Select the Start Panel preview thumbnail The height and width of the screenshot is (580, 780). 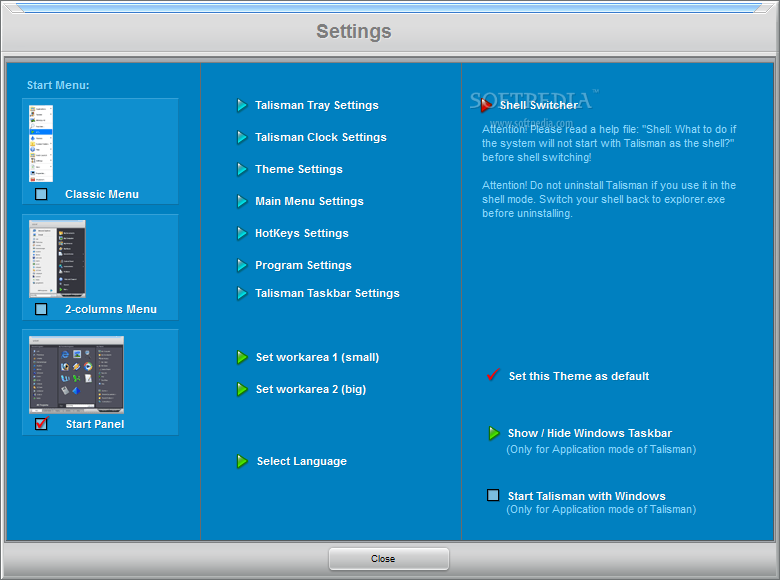coord(77,375)
